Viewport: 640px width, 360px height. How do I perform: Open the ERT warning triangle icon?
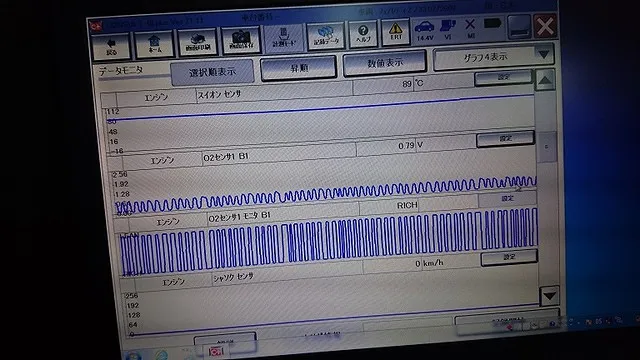396,32
